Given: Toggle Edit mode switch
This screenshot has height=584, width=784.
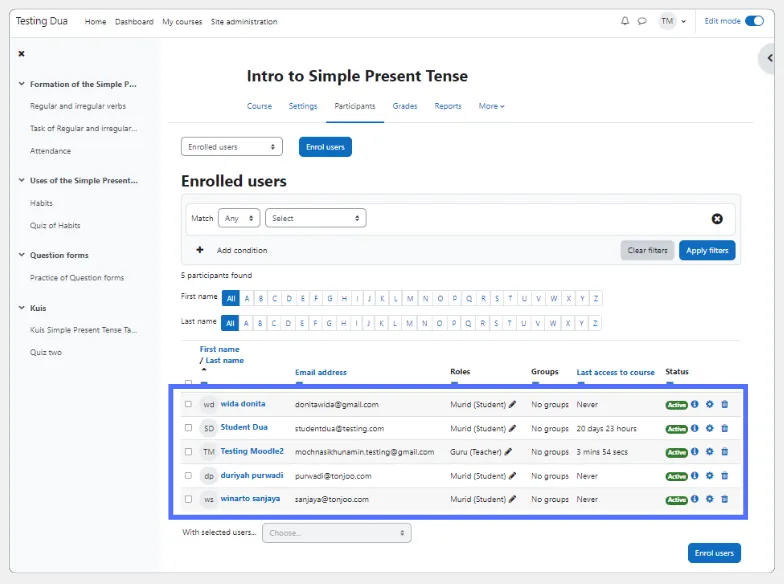Looking at the screenshot, I should tap(754, 21).
